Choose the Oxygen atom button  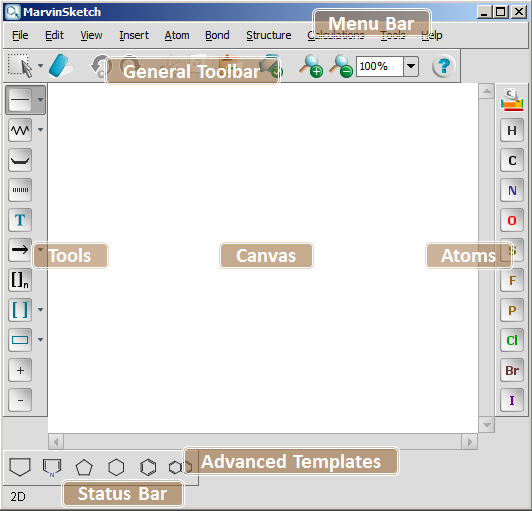512,221
